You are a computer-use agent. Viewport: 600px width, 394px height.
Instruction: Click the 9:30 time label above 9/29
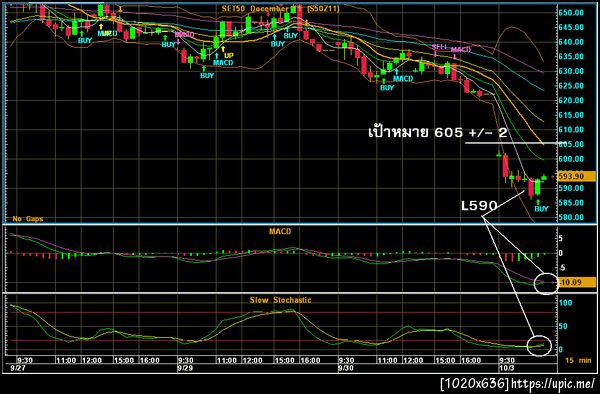pos(186,360)
